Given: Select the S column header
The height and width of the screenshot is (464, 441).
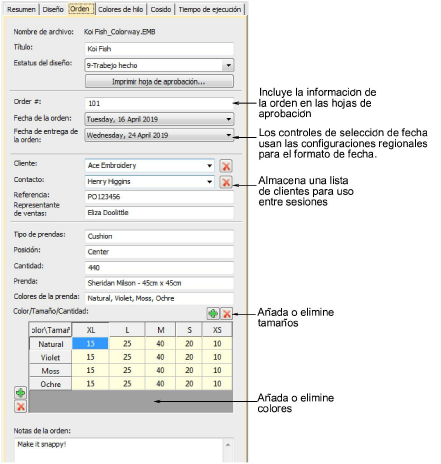Looking at the screenshot, I should click(x=189, y=330).
